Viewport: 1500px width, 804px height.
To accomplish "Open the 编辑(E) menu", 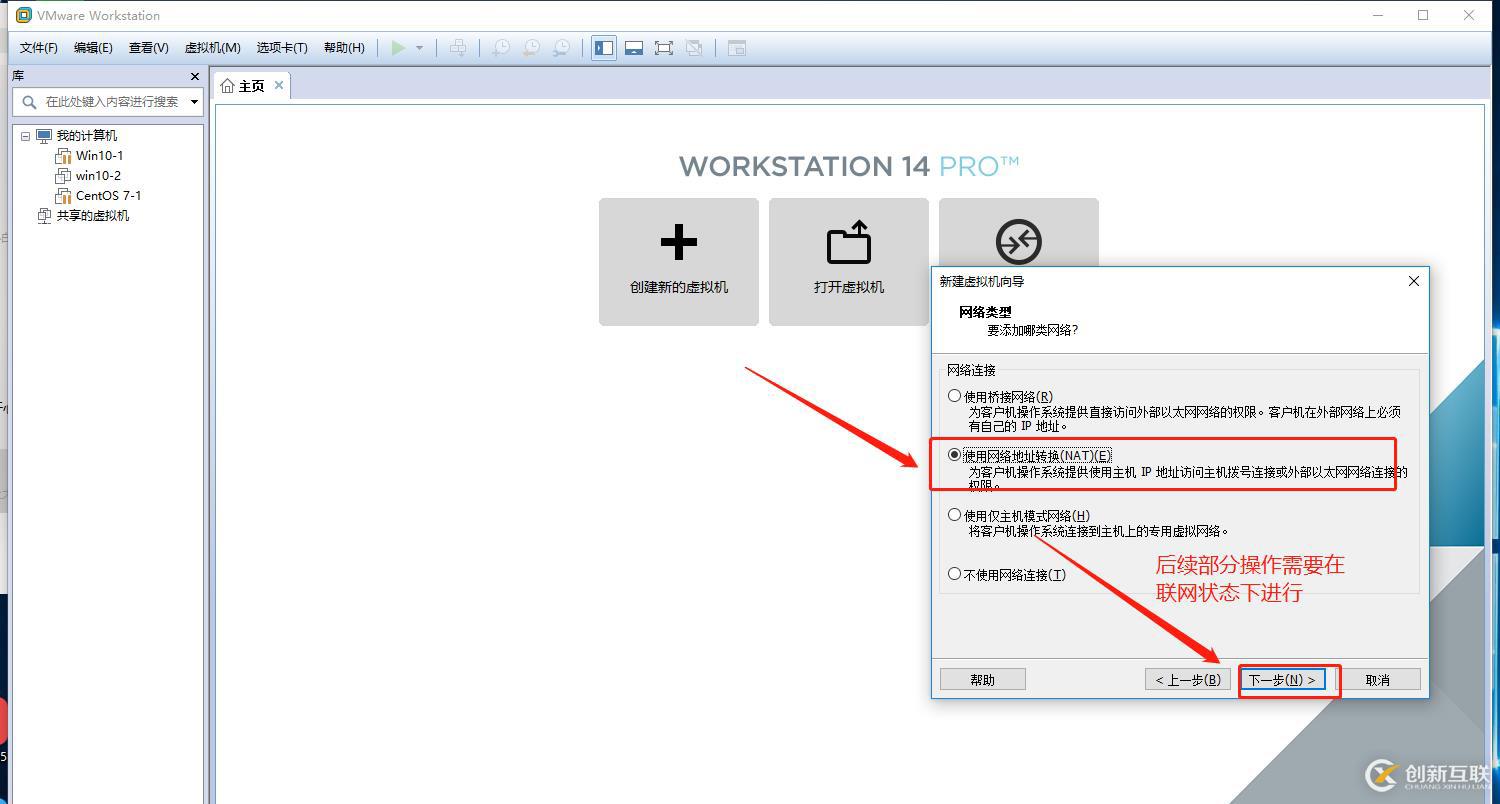I will (x=93, y=48).
